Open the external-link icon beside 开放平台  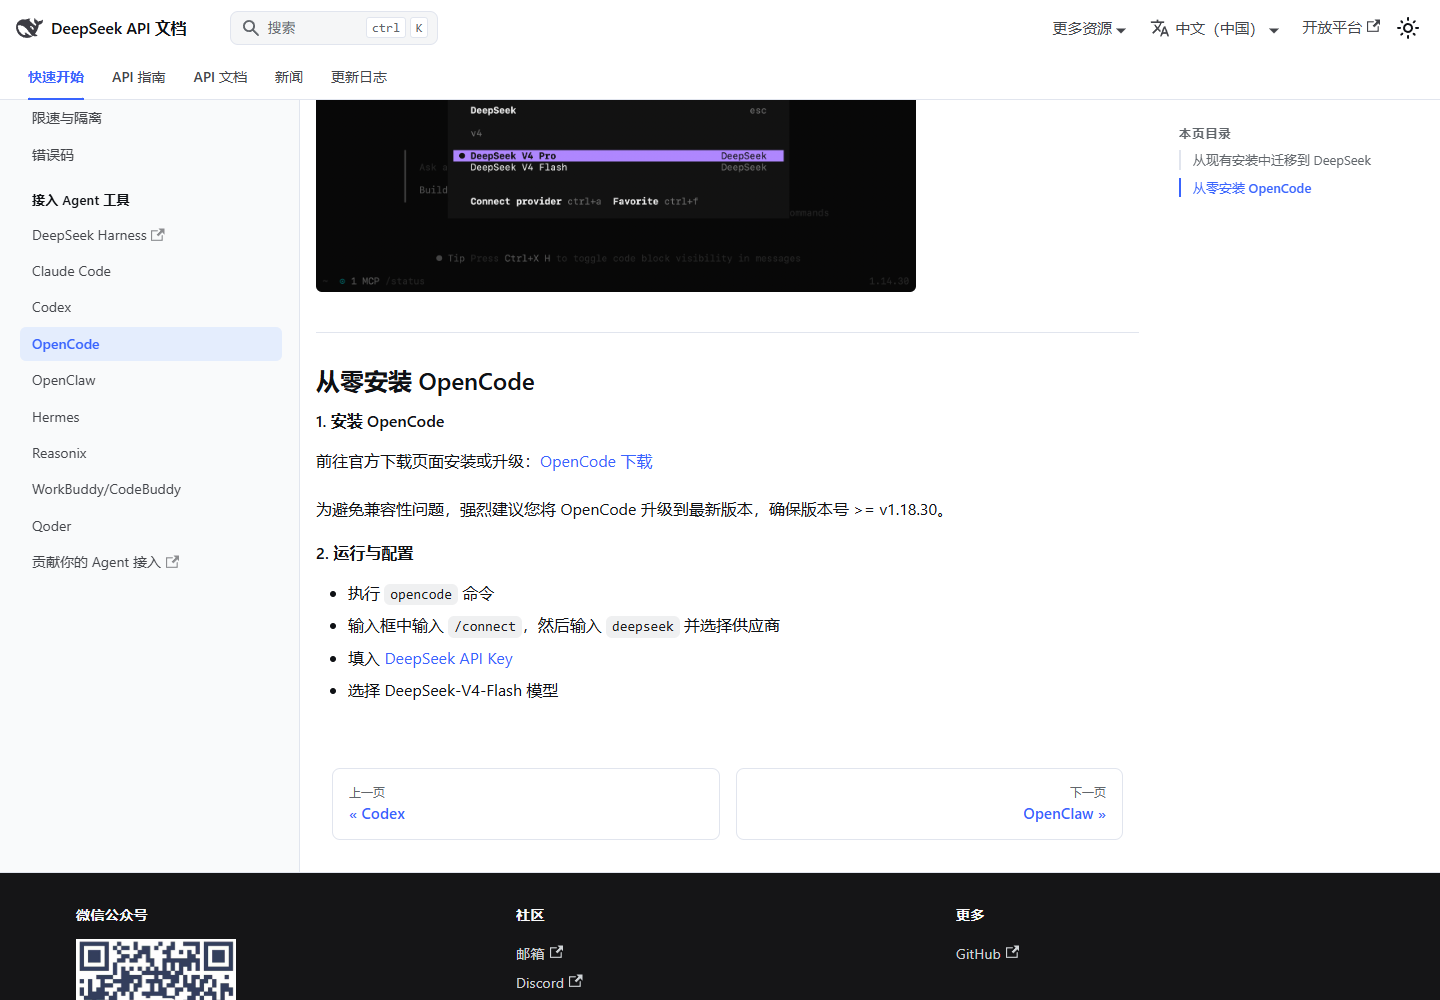1374,27
